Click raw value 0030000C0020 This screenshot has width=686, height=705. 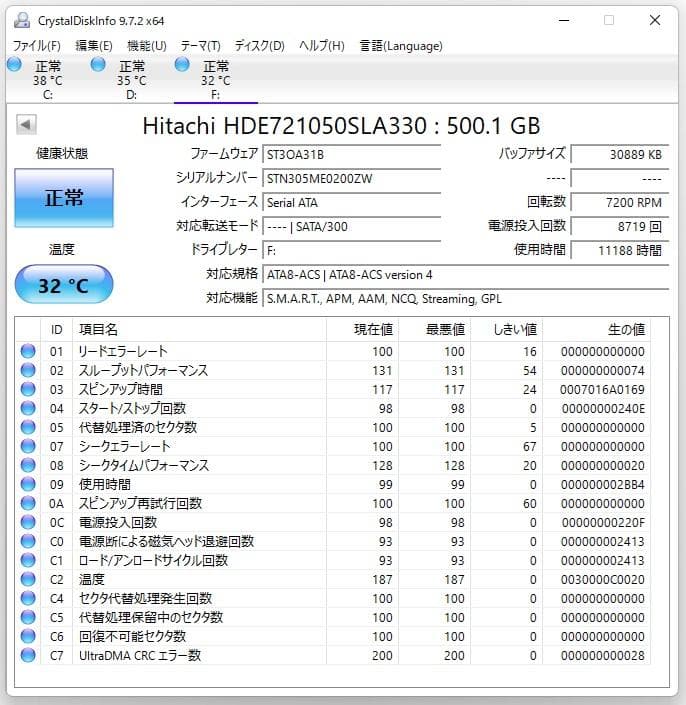pos(603,580)
